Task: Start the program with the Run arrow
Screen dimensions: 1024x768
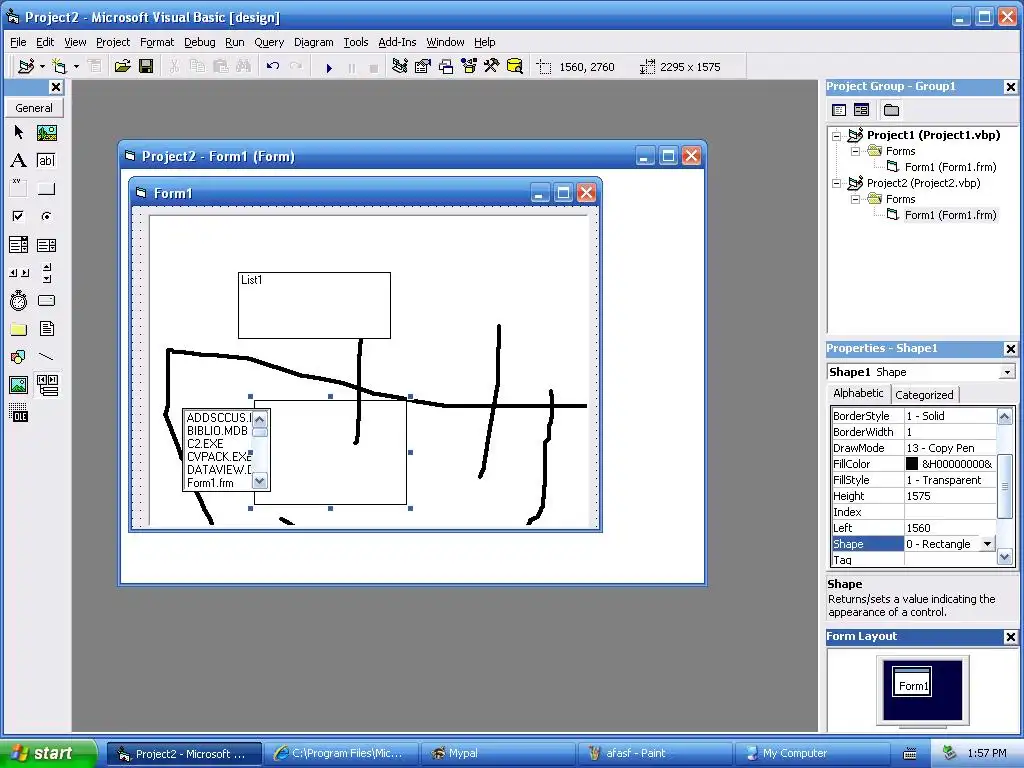Action: pos(329,67)
